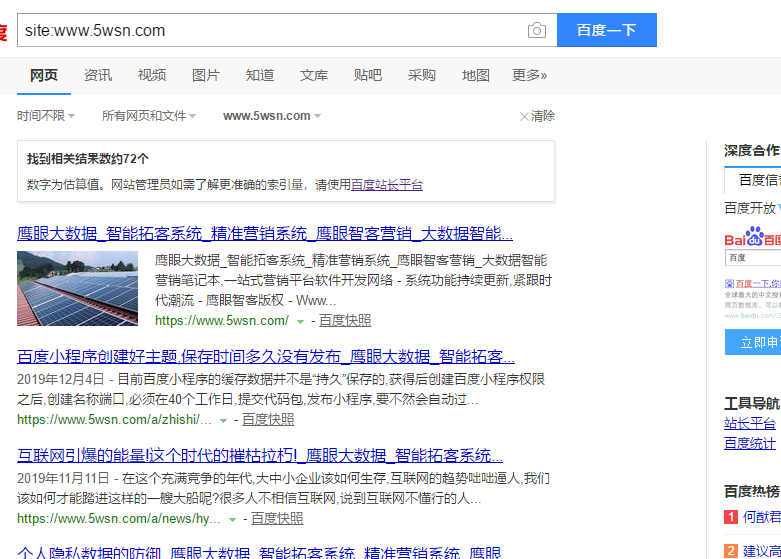Viewport: 781px width, 559px height.
Task: Go to the 贴吧 tab
Action: tap(368, 75)
